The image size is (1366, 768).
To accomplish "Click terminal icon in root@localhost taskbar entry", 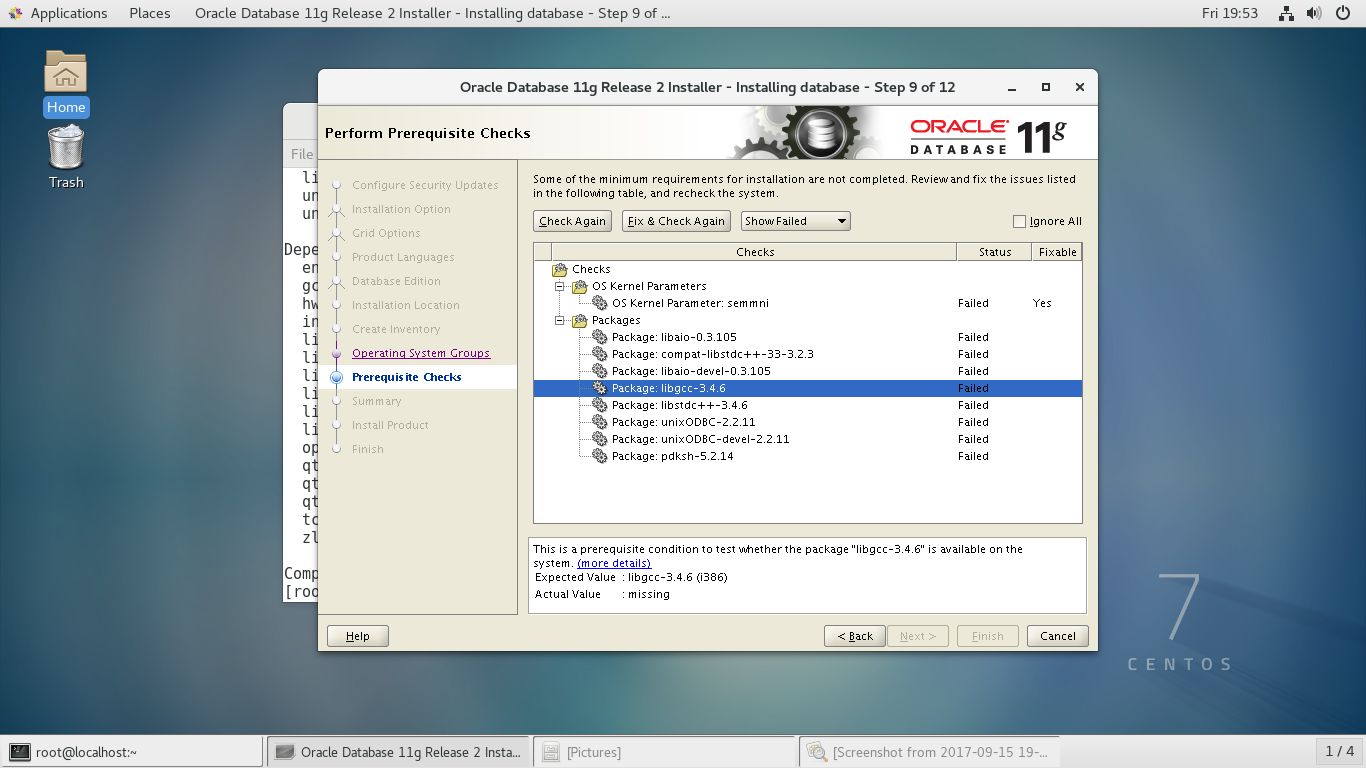I will (19, 752).
